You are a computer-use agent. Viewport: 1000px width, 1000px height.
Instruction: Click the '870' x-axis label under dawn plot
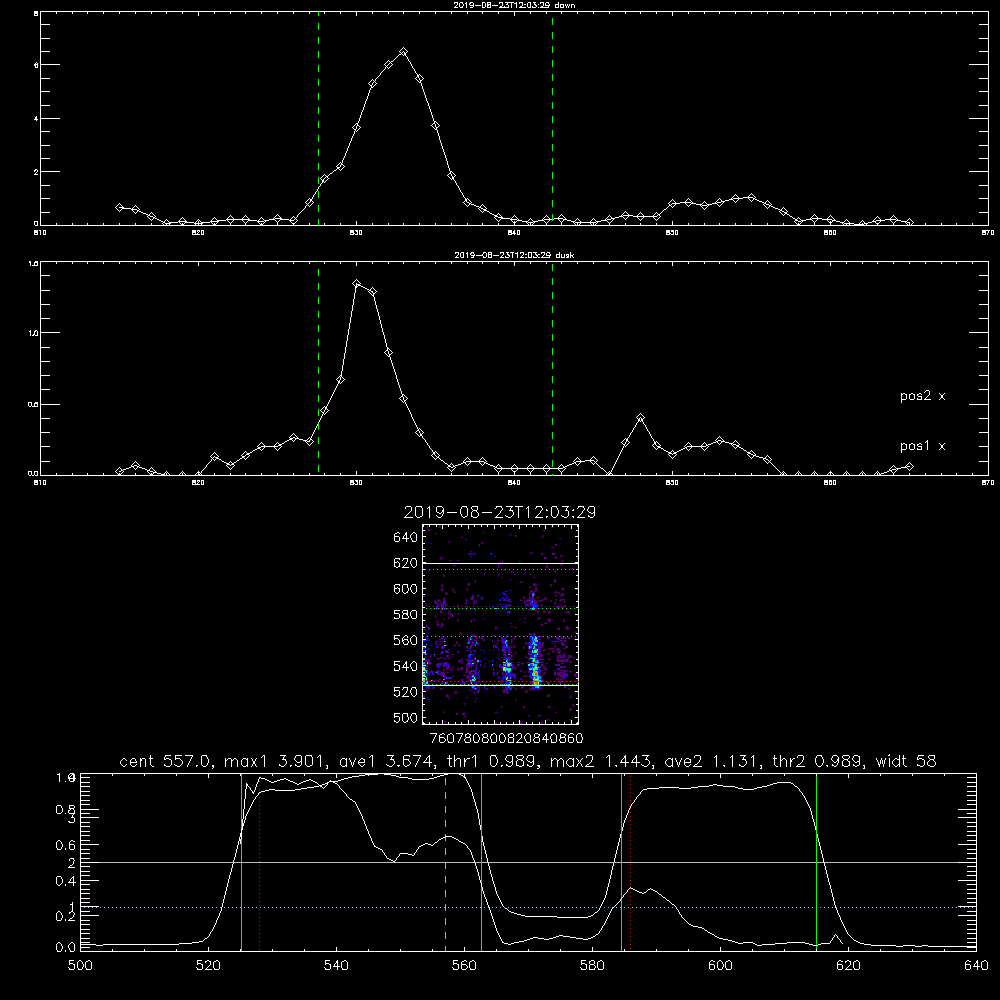(988, 233)
